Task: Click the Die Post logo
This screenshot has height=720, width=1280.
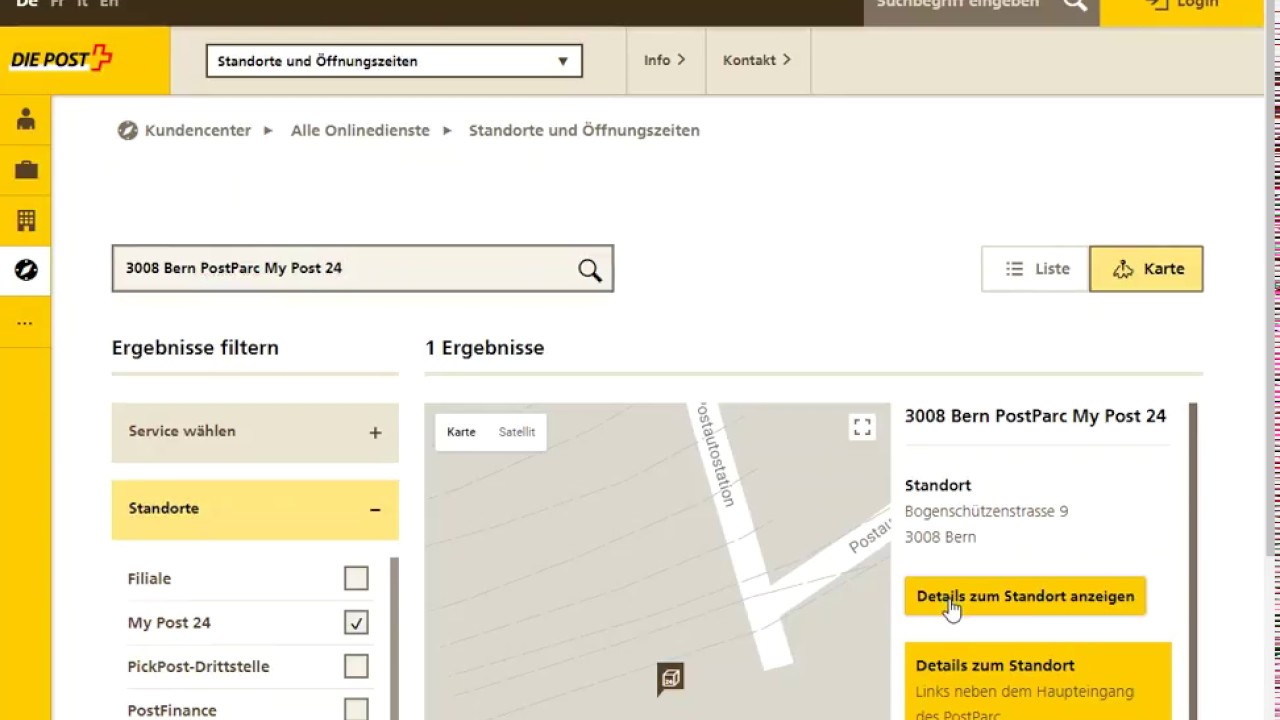Action: 61,59
